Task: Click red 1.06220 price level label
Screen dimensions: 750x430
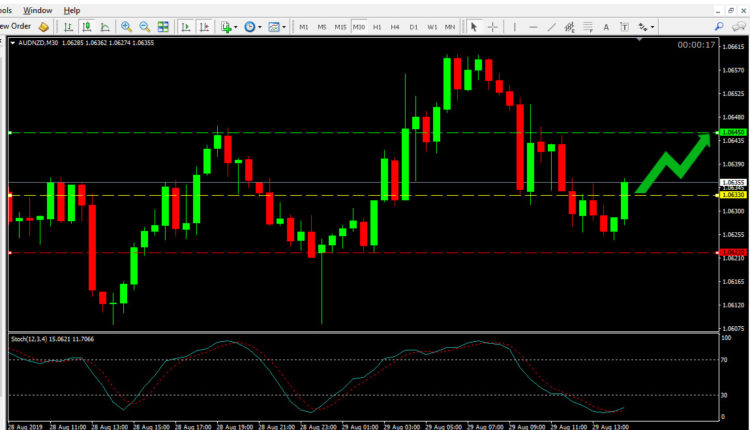Action: pyautogui.click(x=733, y=252)
